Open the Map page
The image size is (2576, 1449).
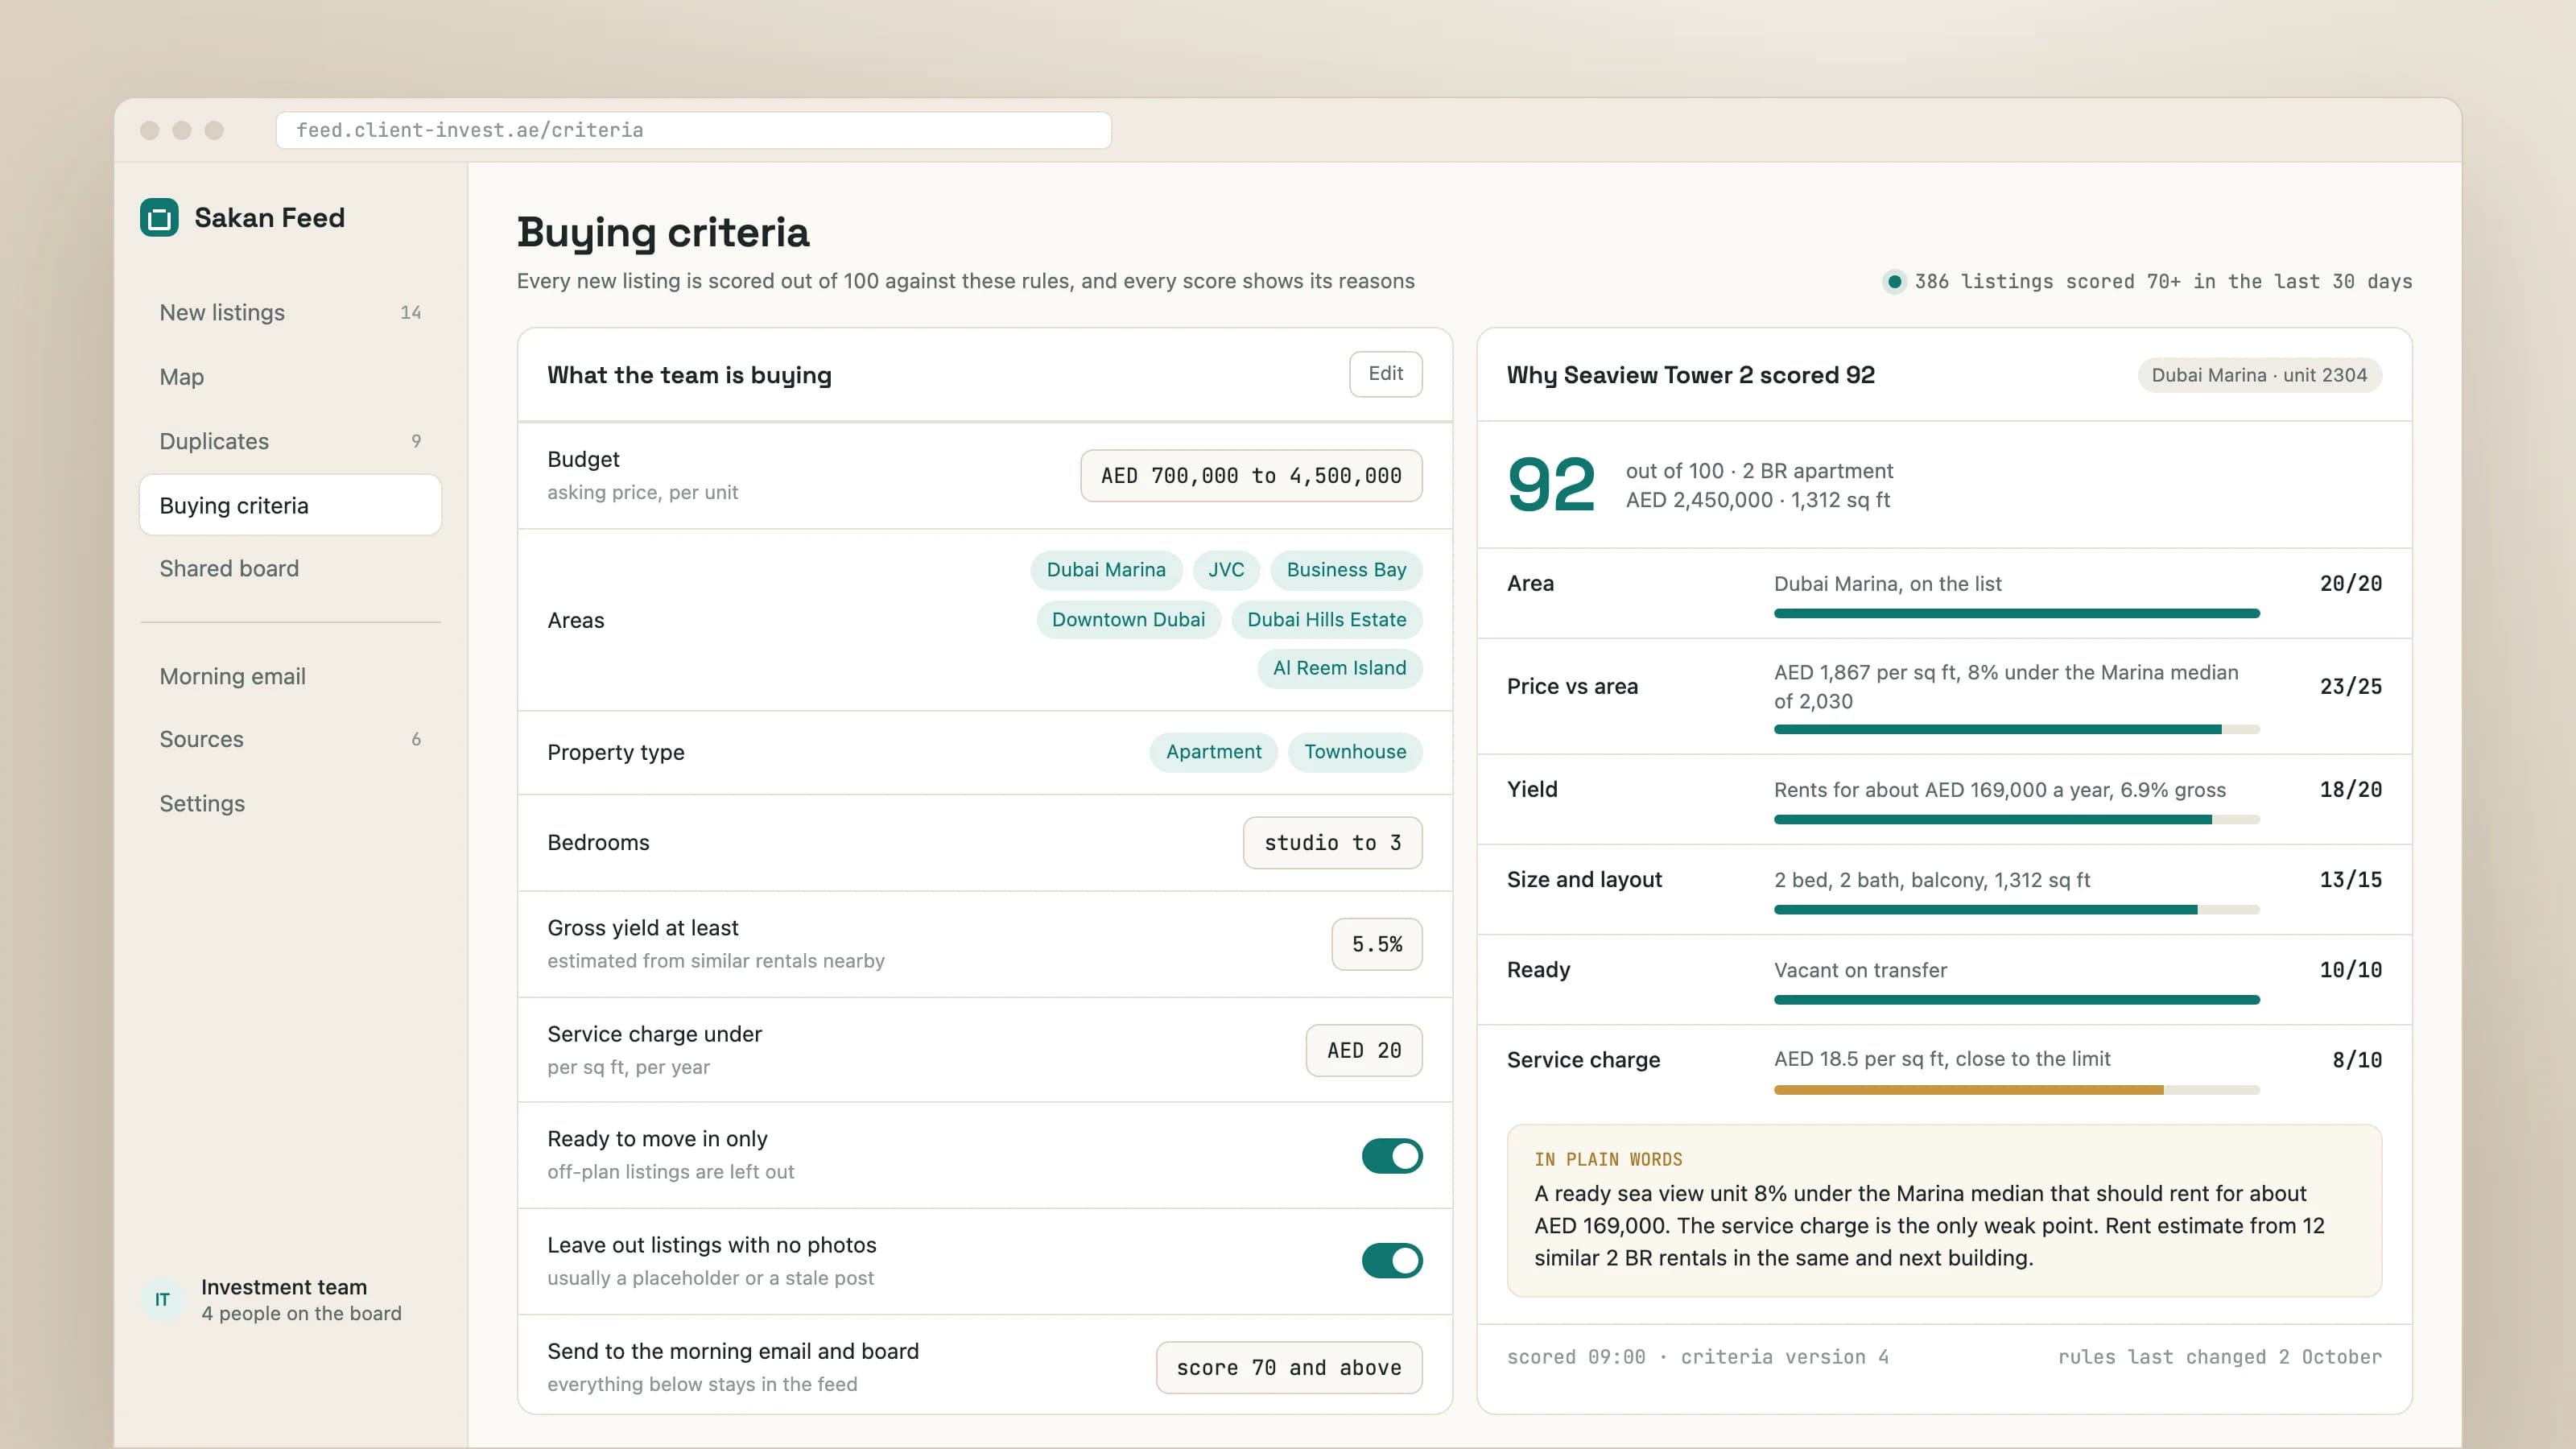[x=290, y=377]
